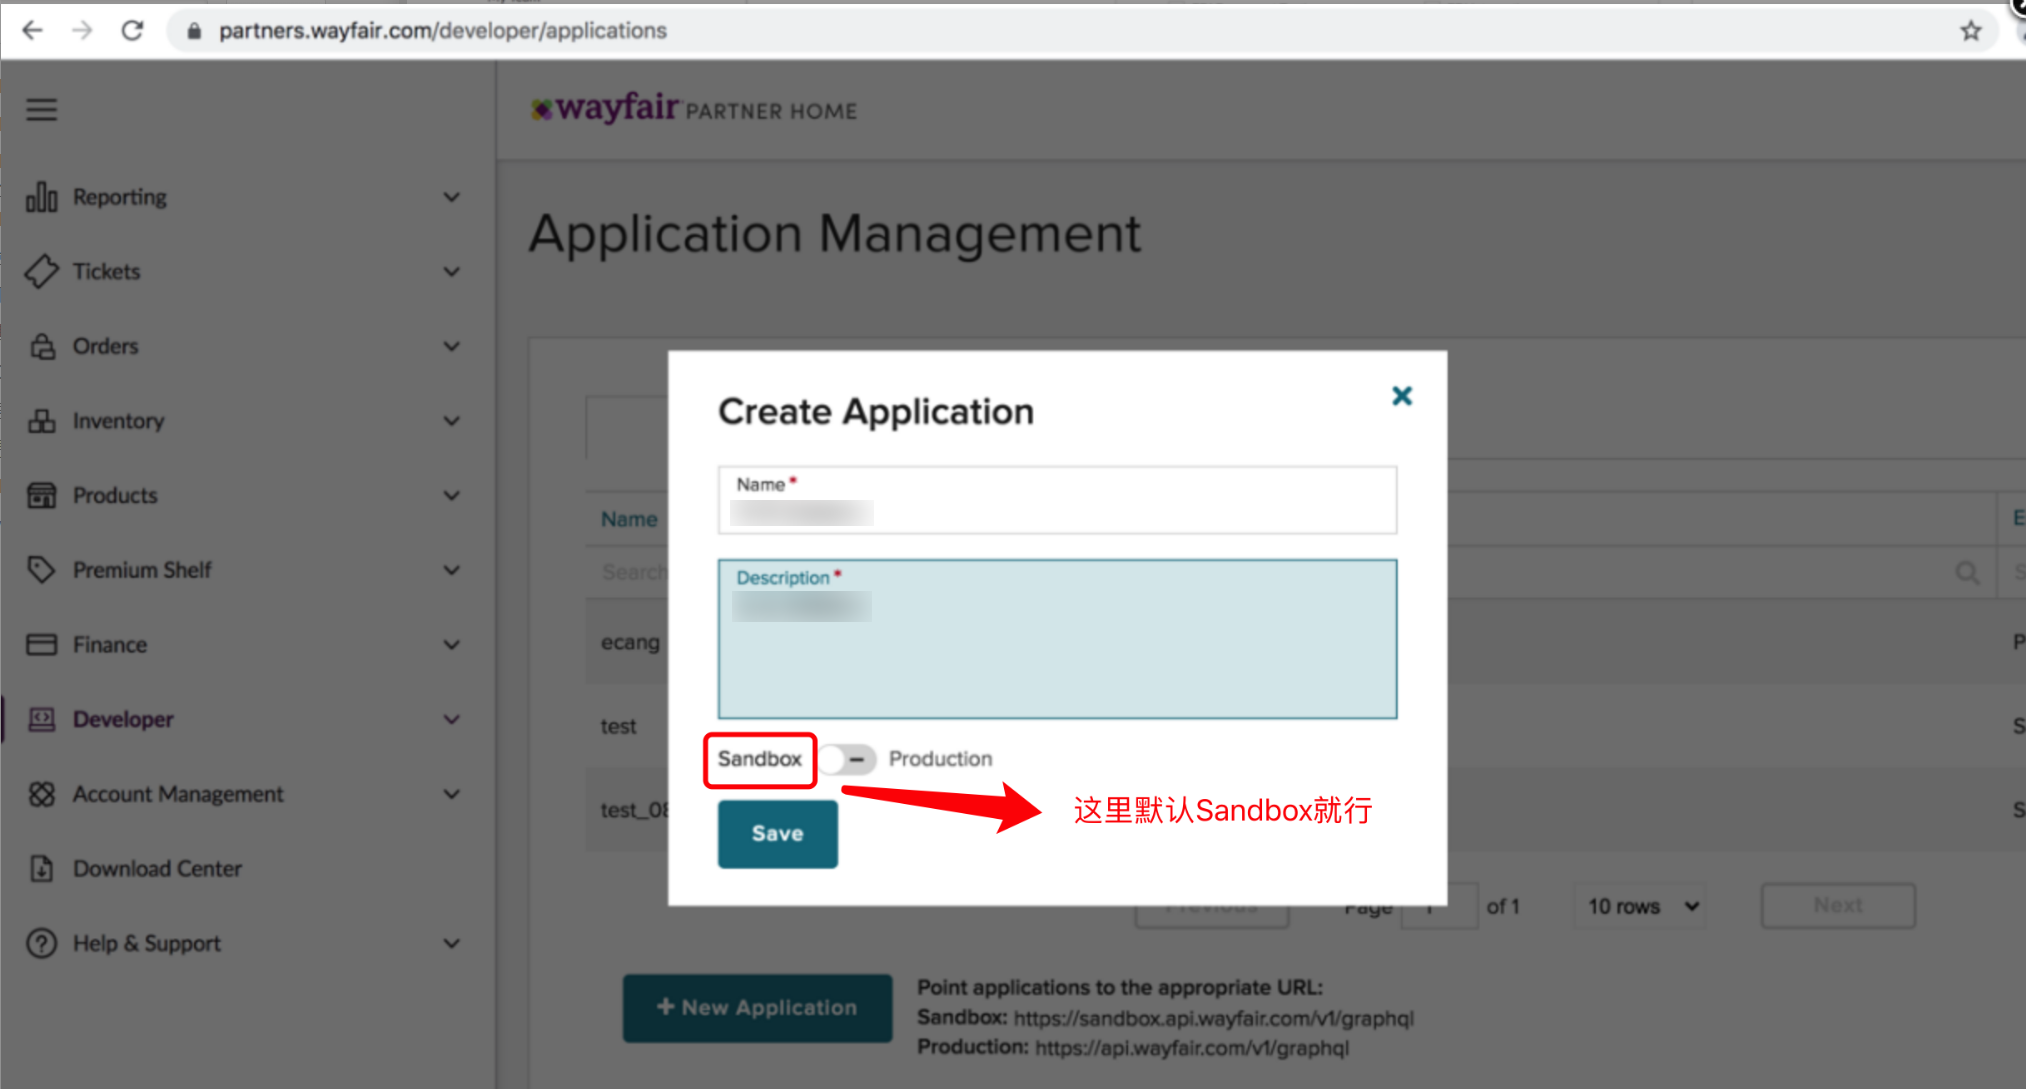Image resolution: width=2026 pixels, height=1089 pixels.
Task: Expand the Finance menu chevron
Action: (x=452, y=645)
